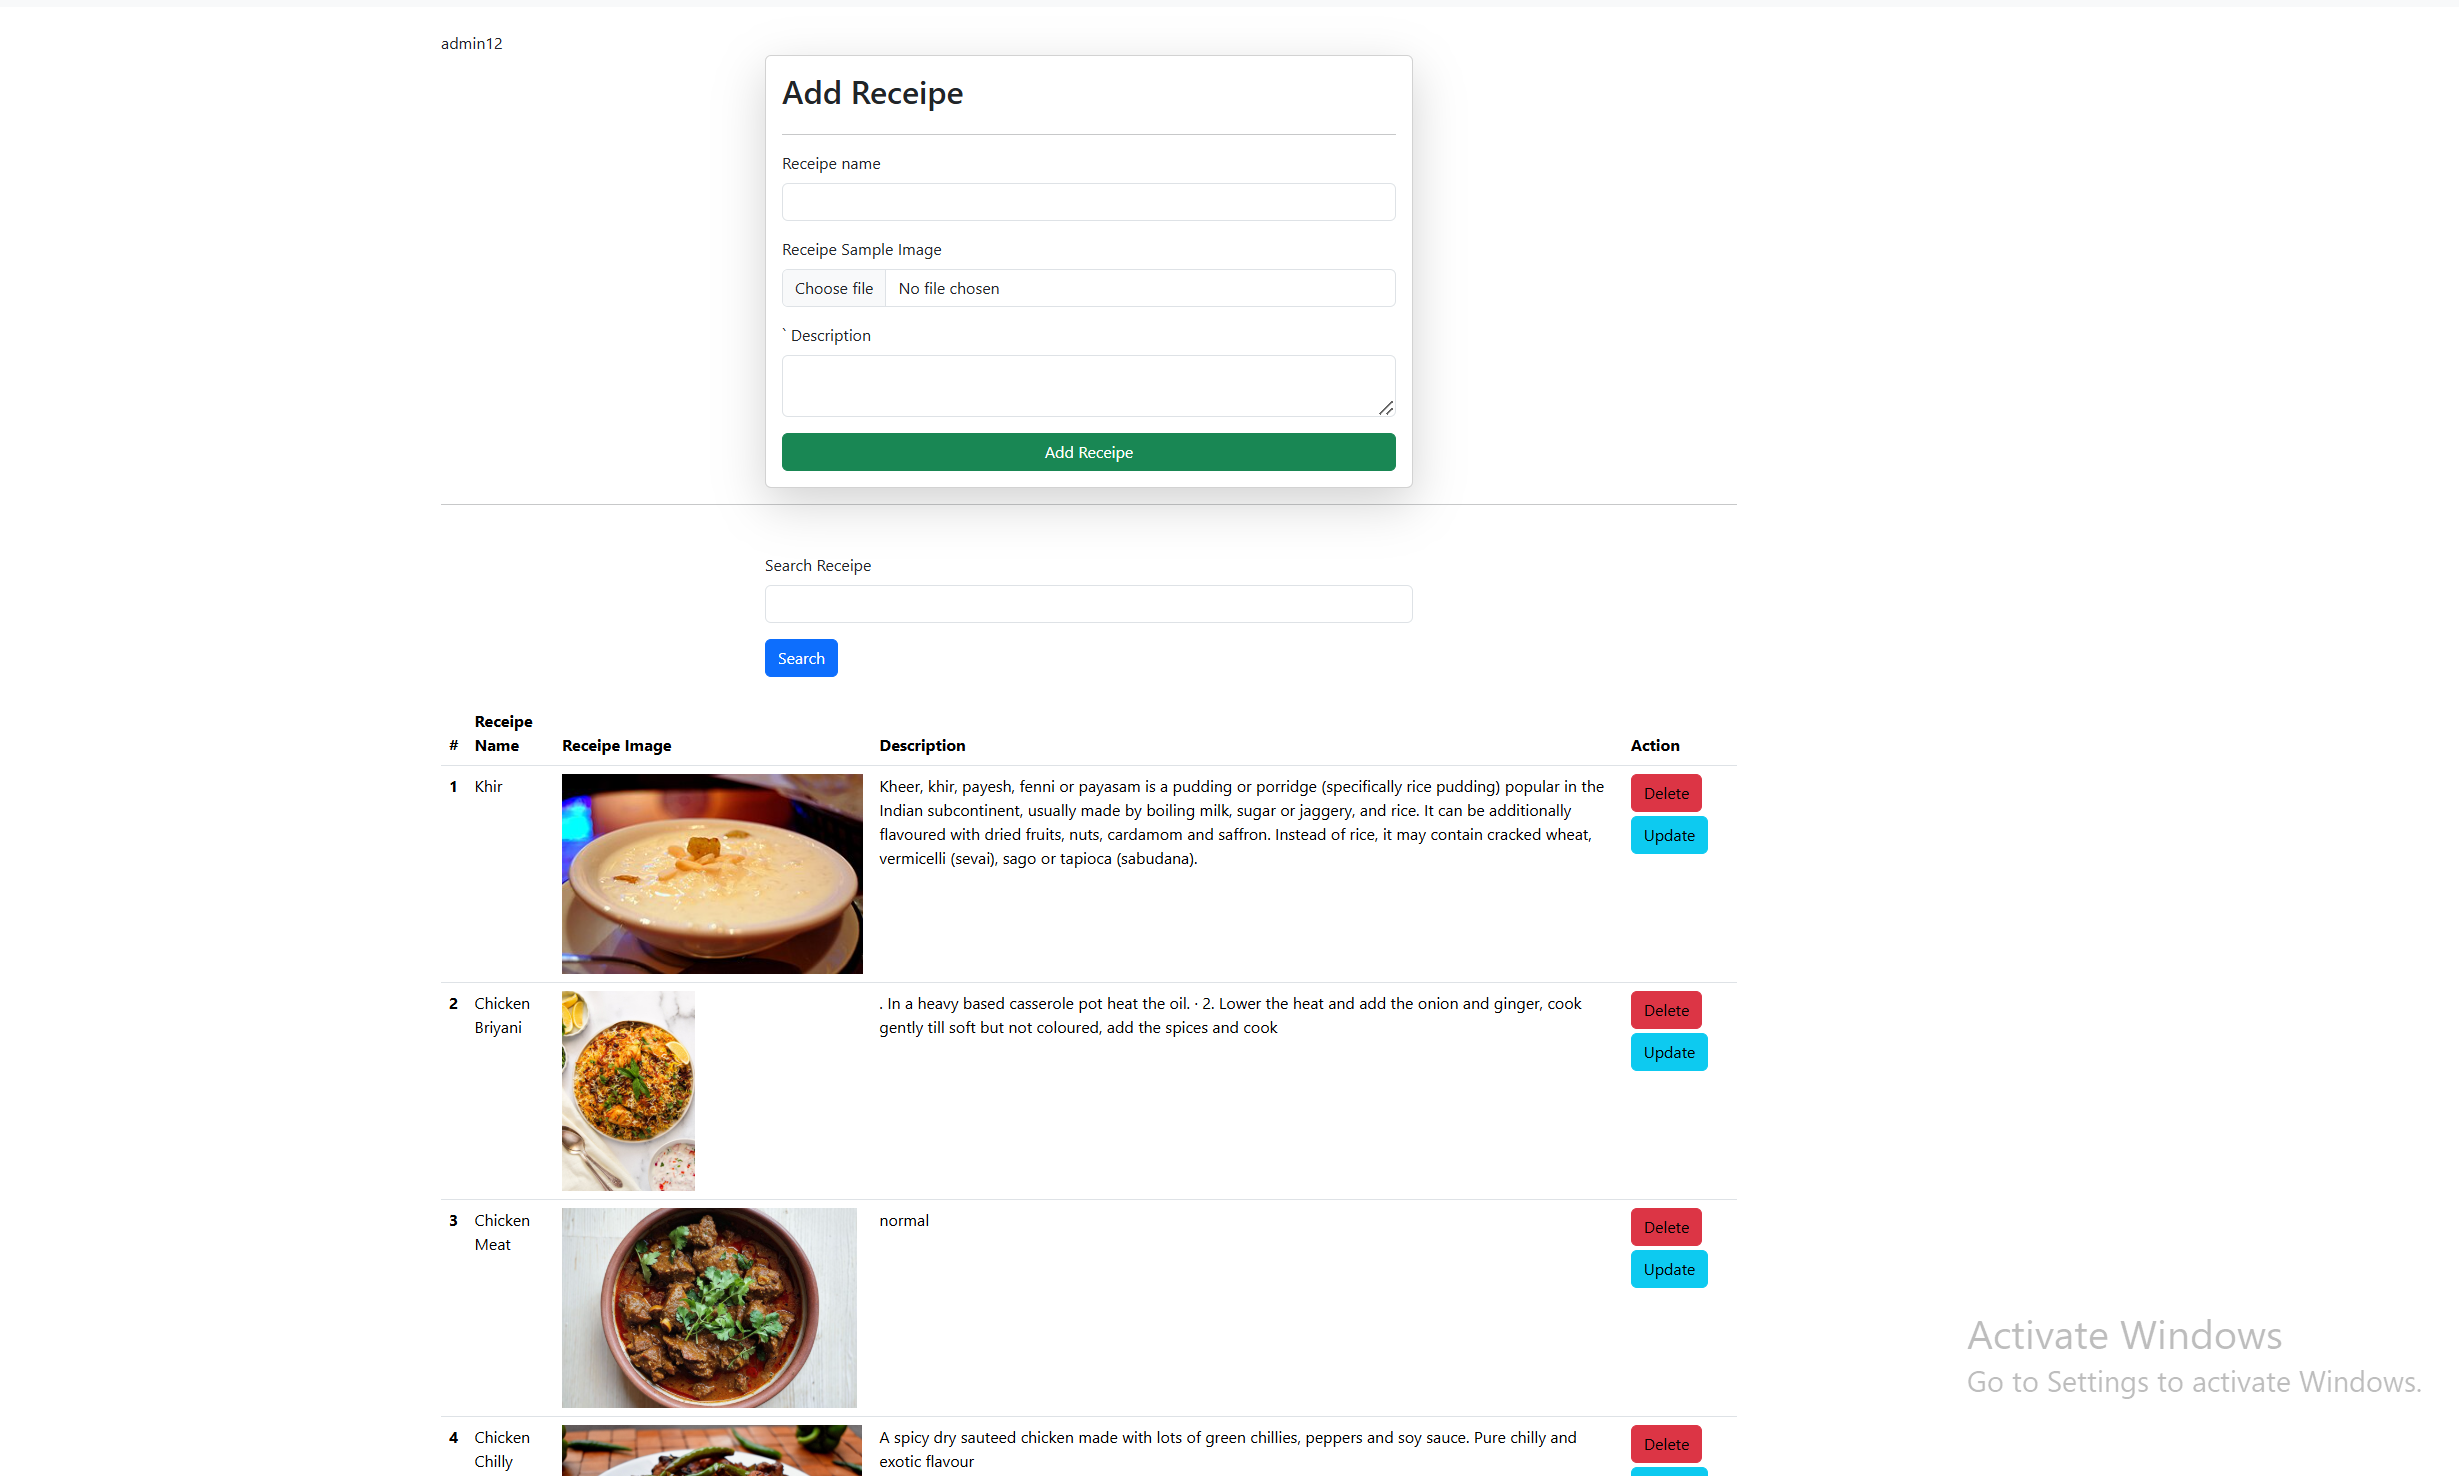The height and width of the screenshot is (1476, 2459).
Task: Update the Khir recipe
Action: pyautogui.click(x=1668, y=835)
